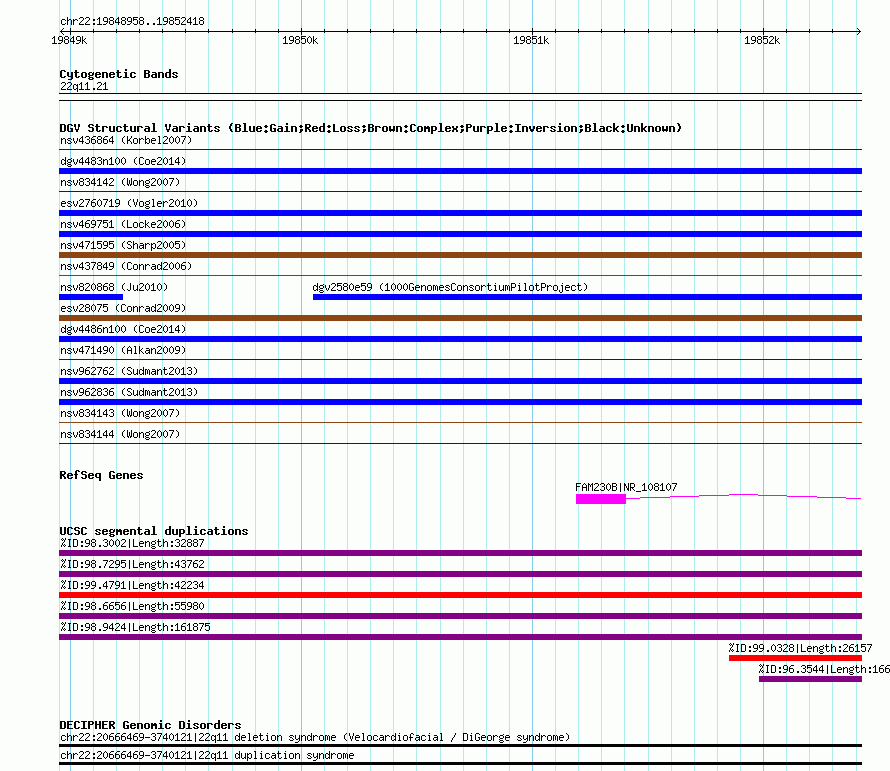Screen dimensions: 890x771
Task: Click the FAM230B|NR_108107 gene label
Action: click(626, 487)
